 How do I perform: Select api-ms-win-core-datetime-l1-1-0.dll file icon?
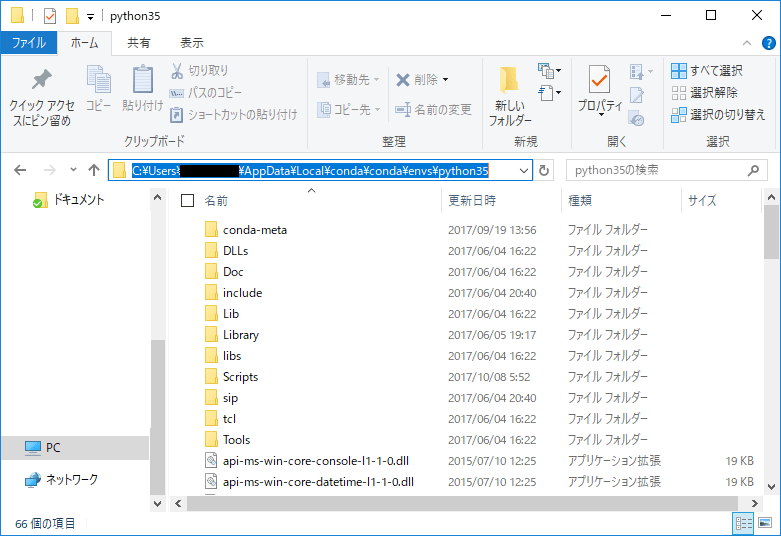pyautogui.click(x=211, y=482)
